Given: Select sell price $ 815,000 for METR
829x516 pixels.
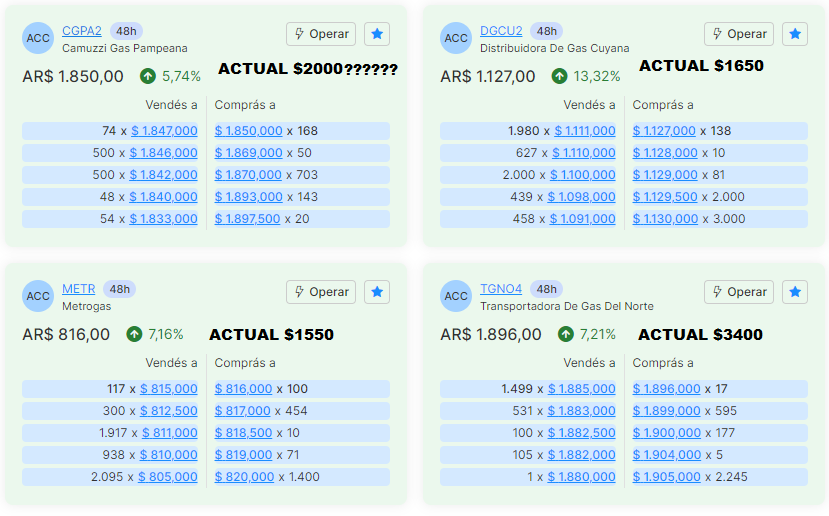Looking at the screenshot, I should pyautogui.click(x=169, y=389).
